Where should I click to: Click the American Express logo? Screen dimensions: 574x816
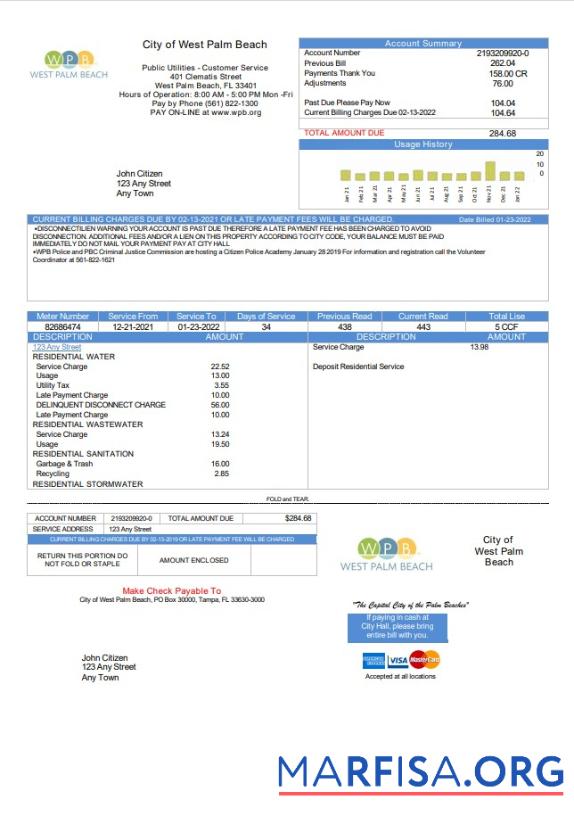[374, 661]
